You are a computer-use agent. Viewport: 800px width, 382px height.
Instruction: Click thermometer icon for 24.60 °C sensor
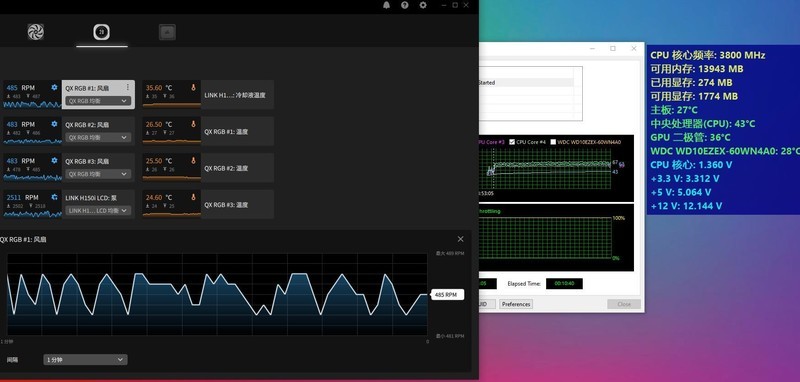[193, 197]
